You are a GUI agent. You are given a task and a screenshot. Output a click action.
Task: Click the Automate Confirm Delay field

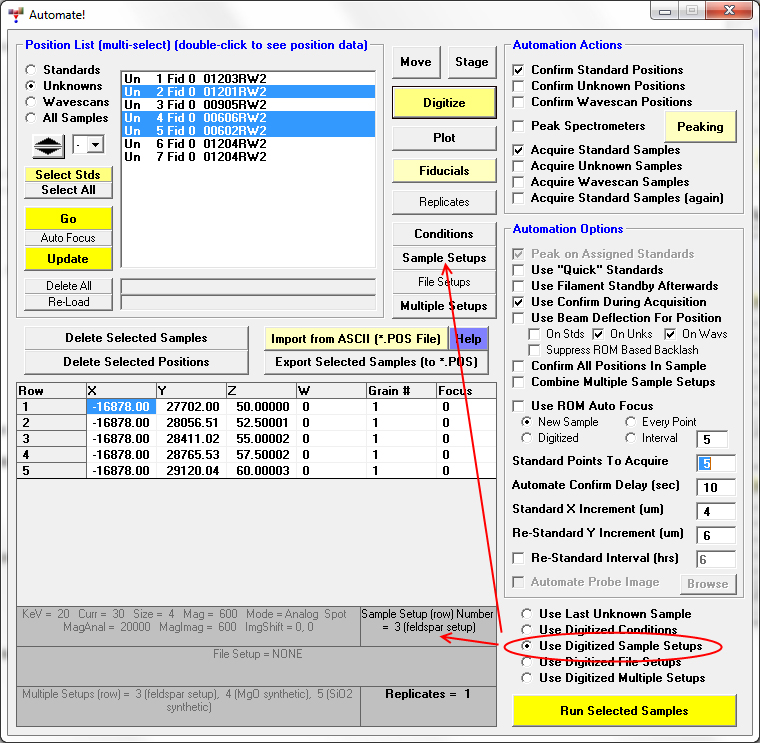(716, 487)
